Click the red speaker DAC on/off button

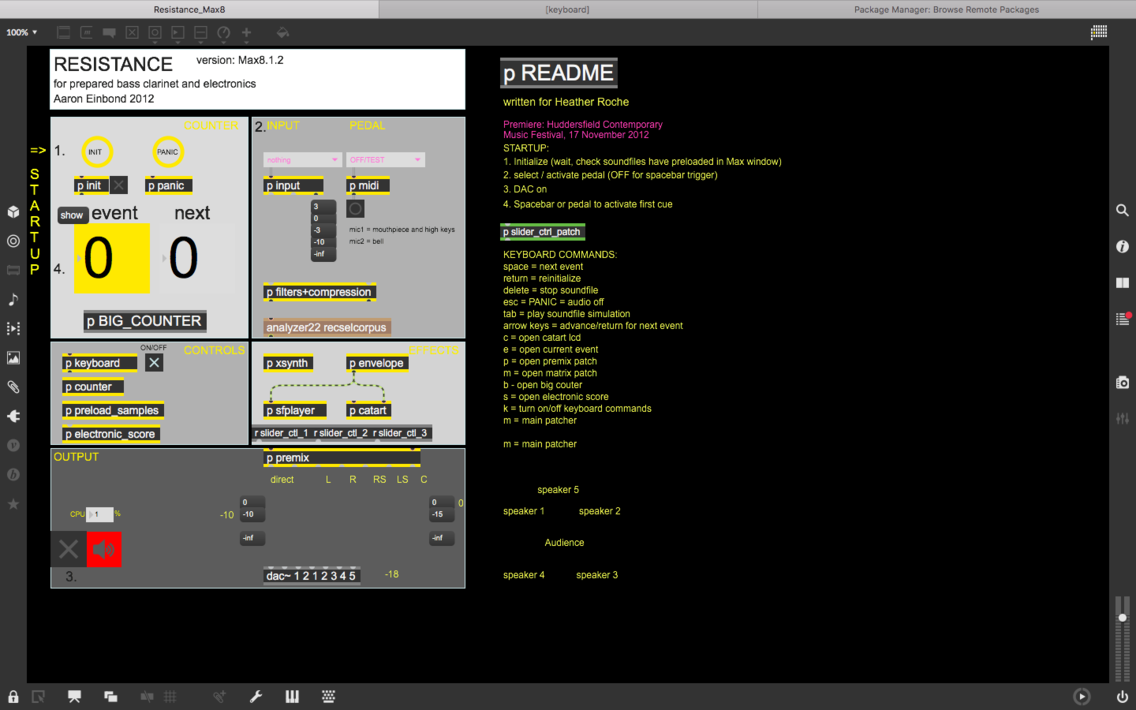[104, 549]
